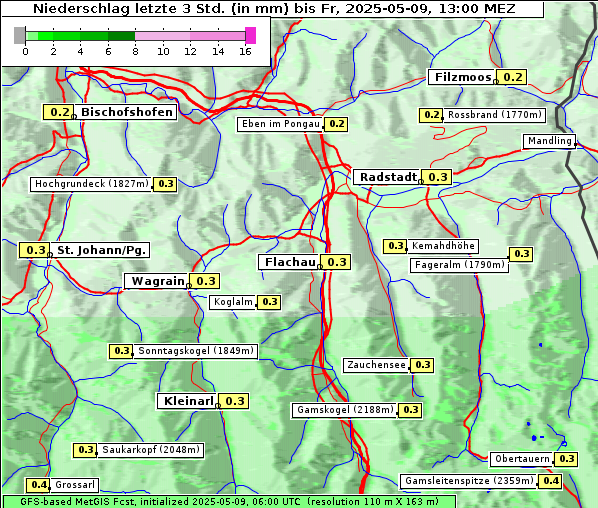This screenshot has height=508, width=598.
Task: Click the Radstadt place label
Action: tap(387, 177)
